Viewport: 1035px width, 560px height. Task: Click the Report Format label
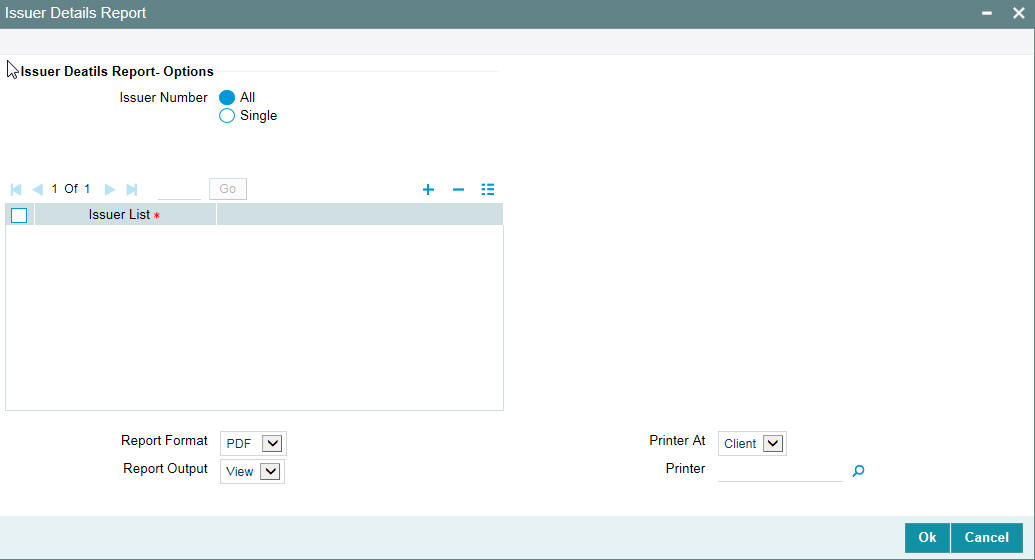click(x=164, y=440)
